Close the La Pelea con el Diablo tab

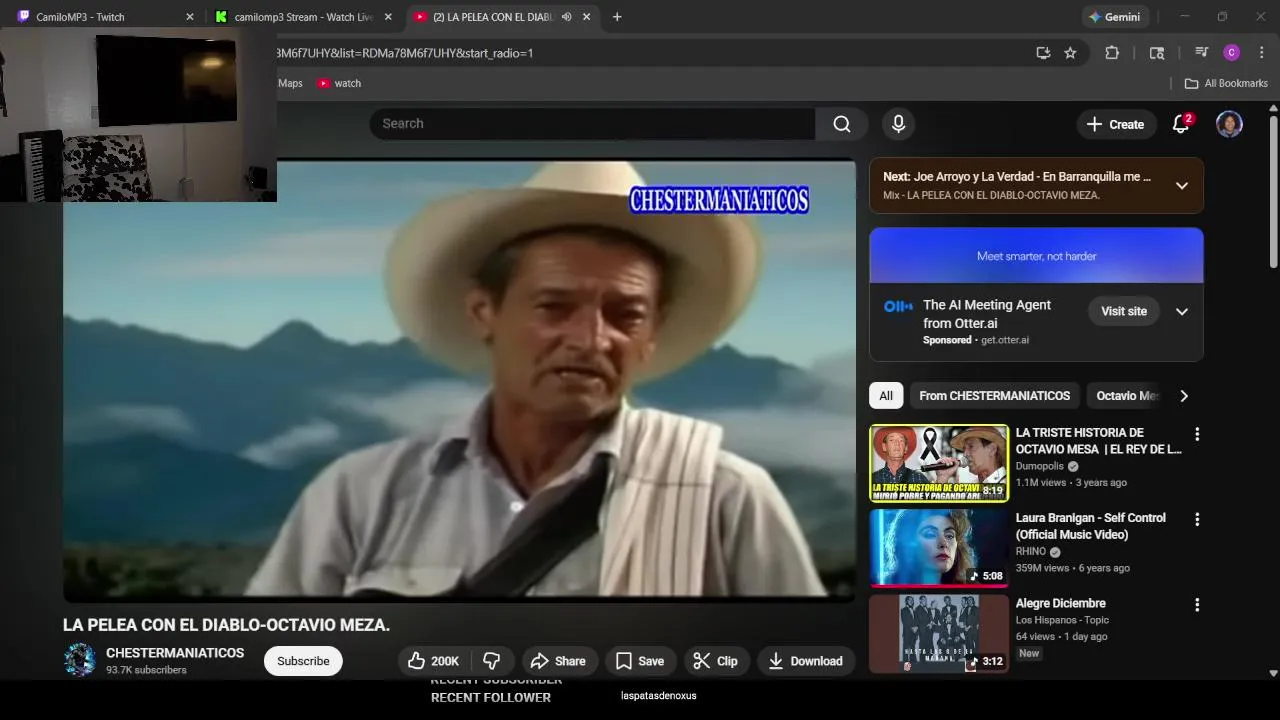tap(586, 17)
